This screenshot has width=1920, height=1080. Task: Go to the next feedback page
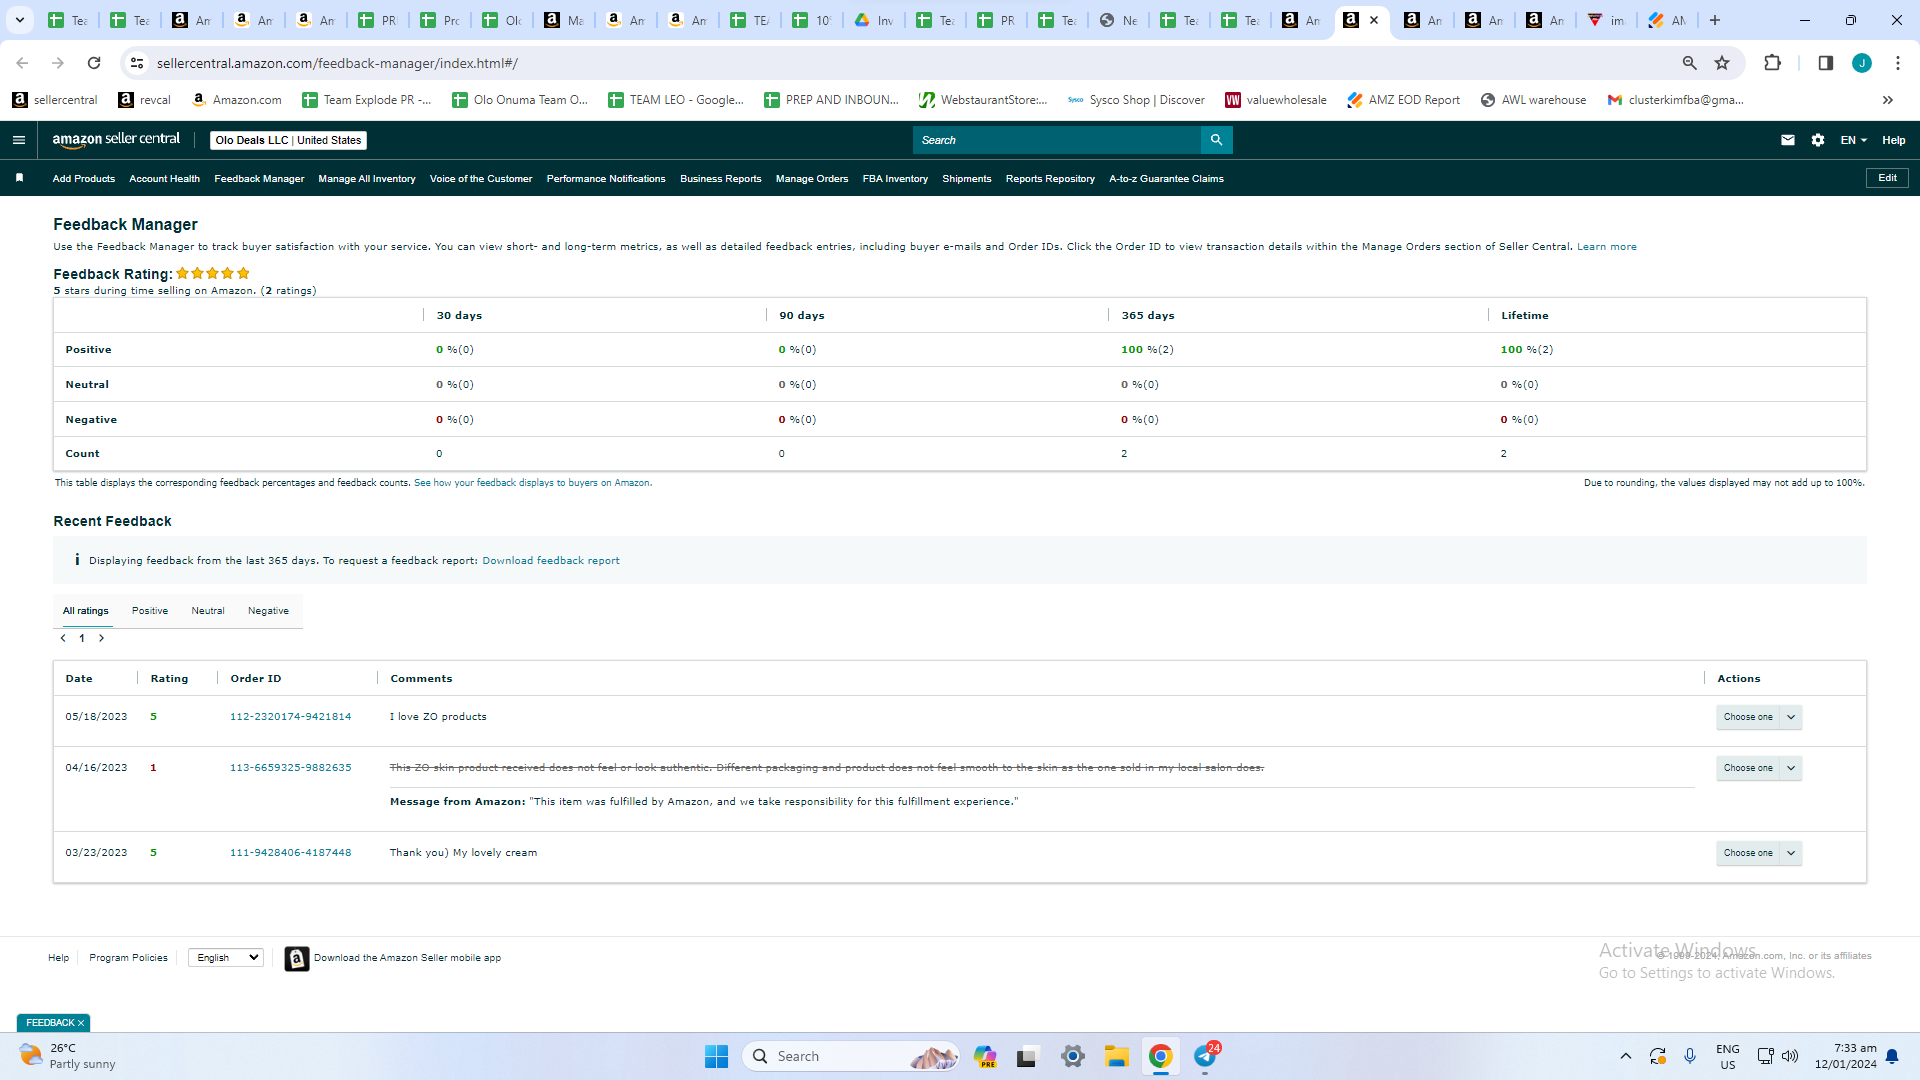[x=101, y=638]
